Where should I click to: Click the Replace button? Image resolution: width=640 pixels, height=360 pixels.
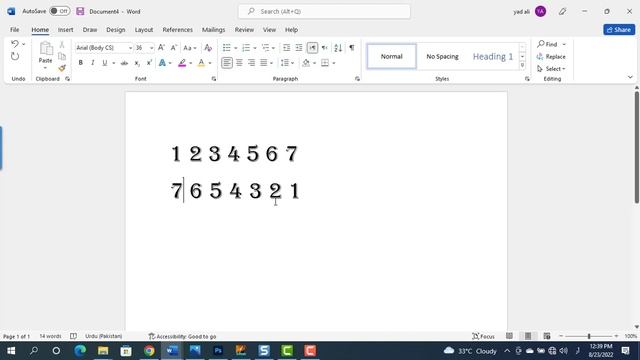(x=551, y=57)
